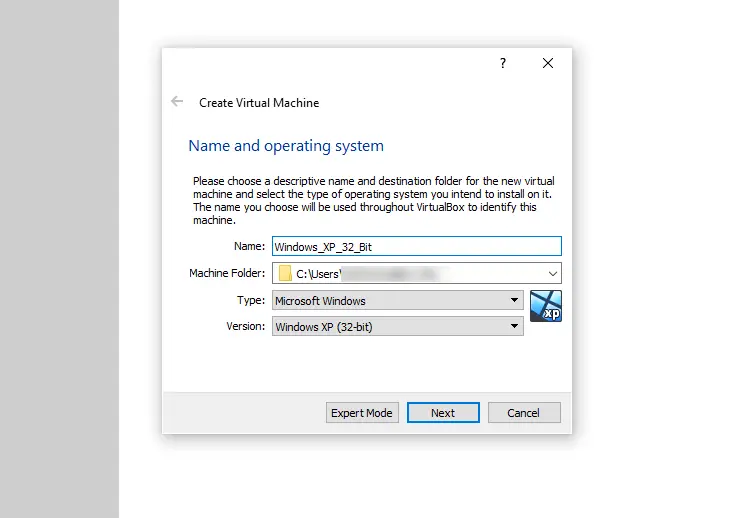This screenshot has width=742, height=518.
Task: Click the "Create Virtual Machine" title text
Action: [259, 103]
